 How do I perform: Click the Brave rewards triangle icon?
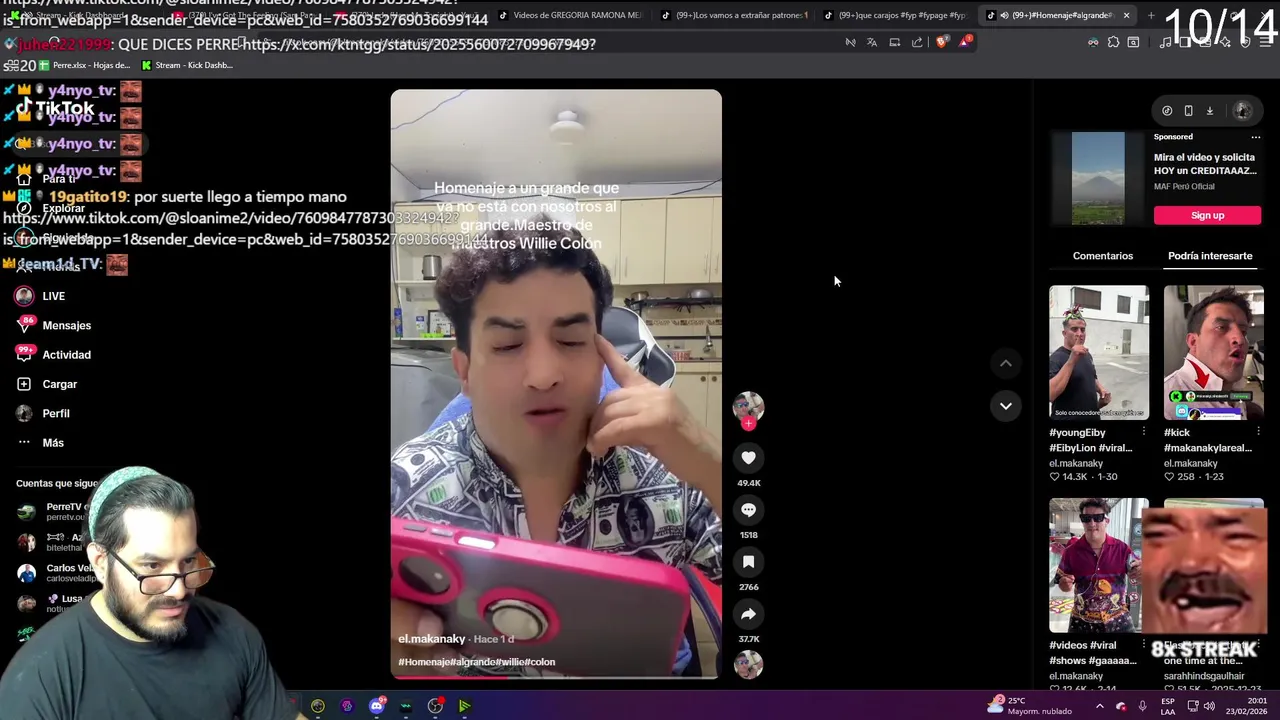tap(965, 42)
